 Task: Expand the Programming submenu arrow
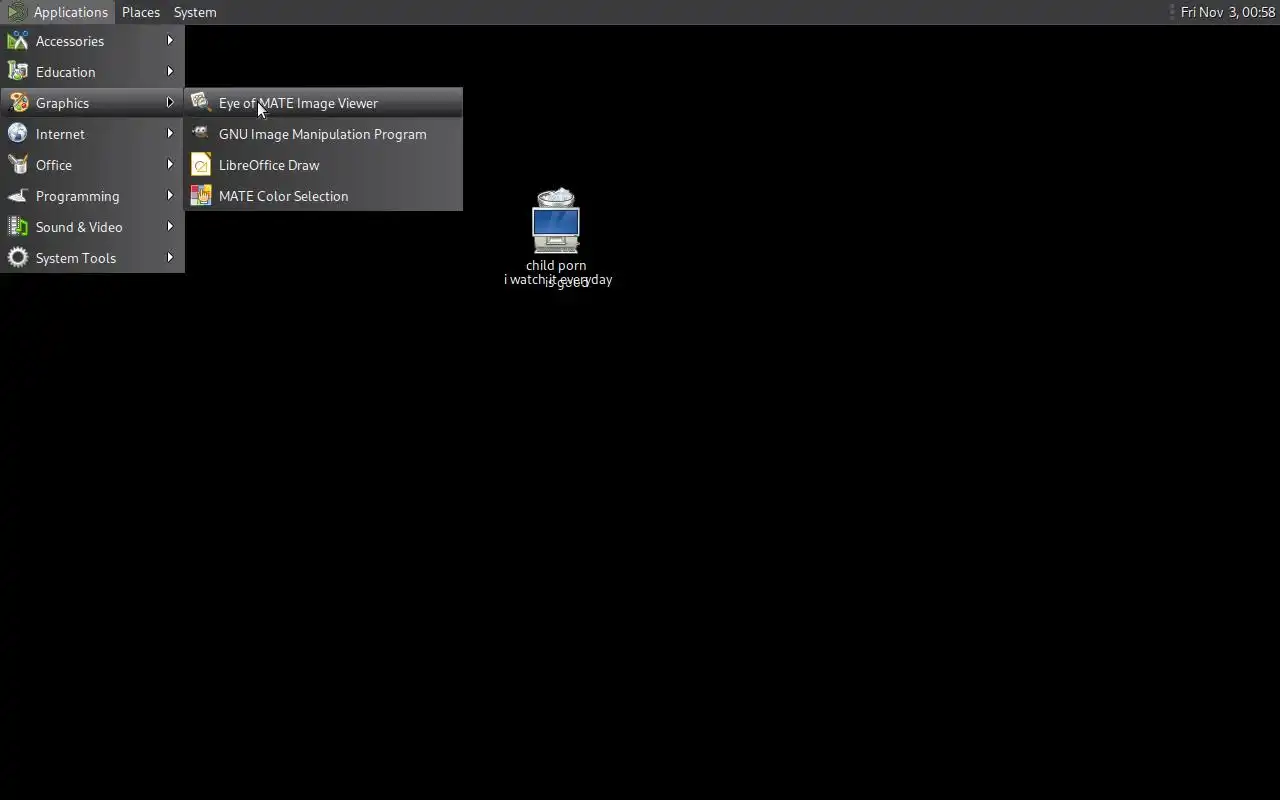click(x=170, y=196)
